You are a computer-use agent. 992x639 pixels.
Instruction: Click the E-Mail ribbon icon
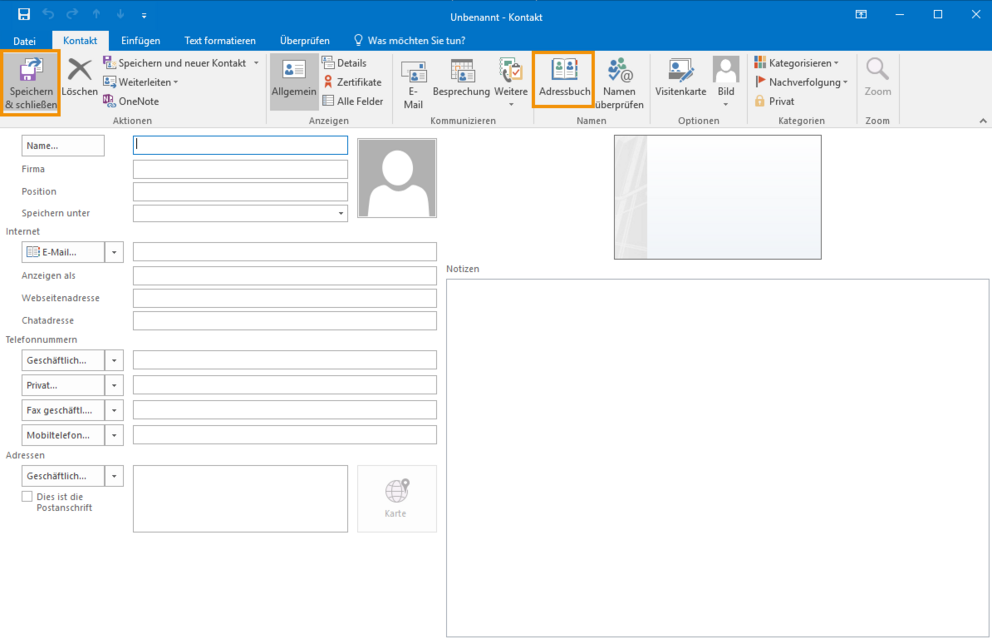(413, 84)
